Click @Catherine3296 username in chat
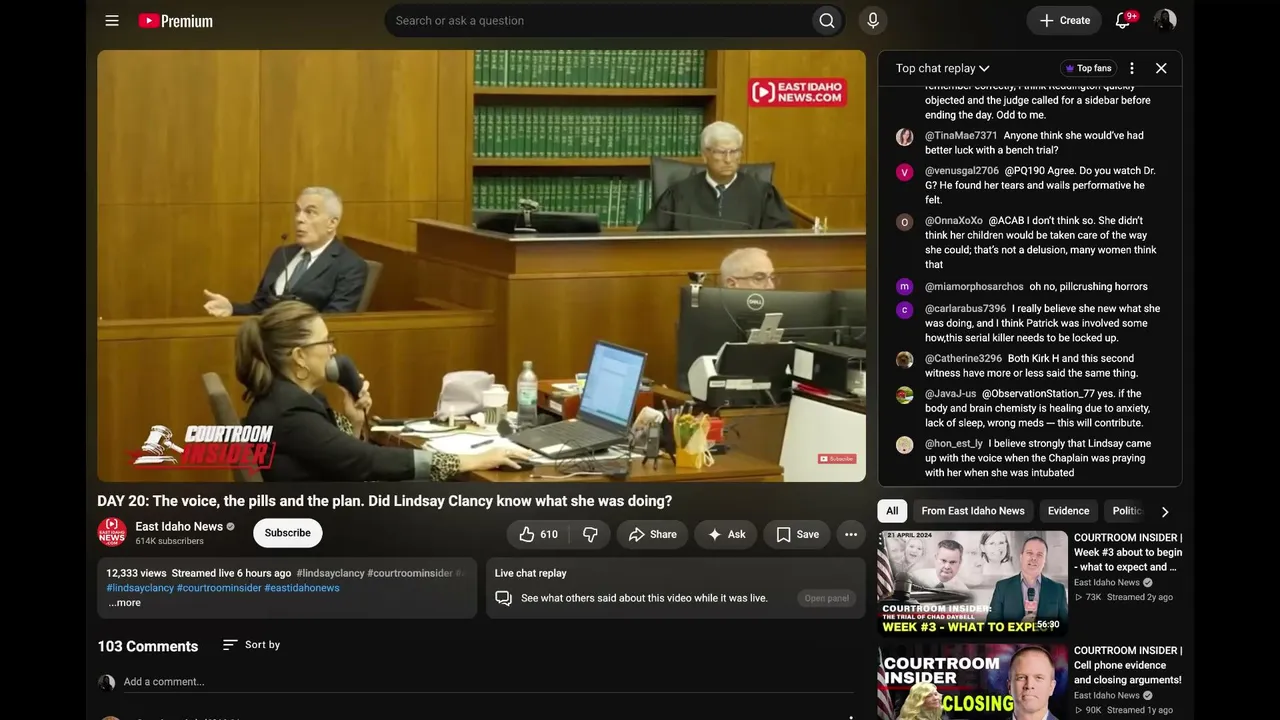Image resolution: width=1280 pixels, height=720 pixels. 963,359
